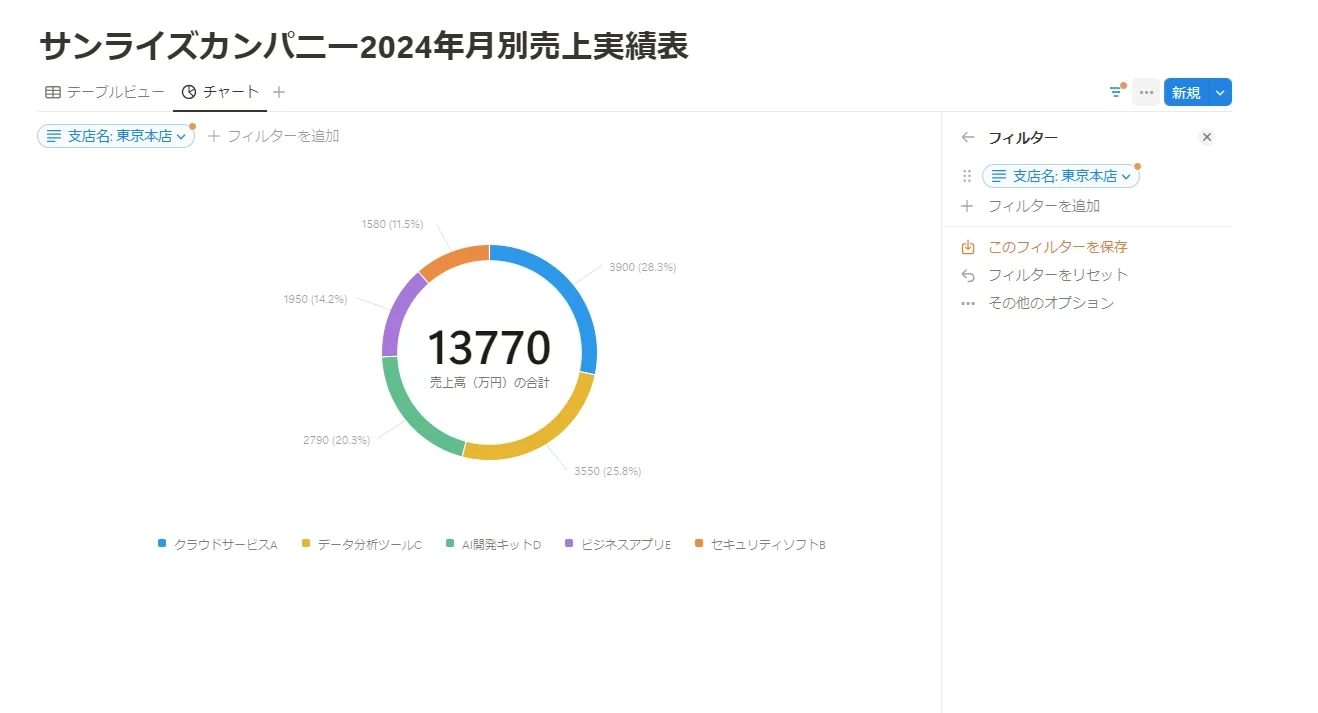Image resolution: width=1318 pixels, height=713 pixels.
Task: Go back using the filter panel arrow
Action: [967, 137]
